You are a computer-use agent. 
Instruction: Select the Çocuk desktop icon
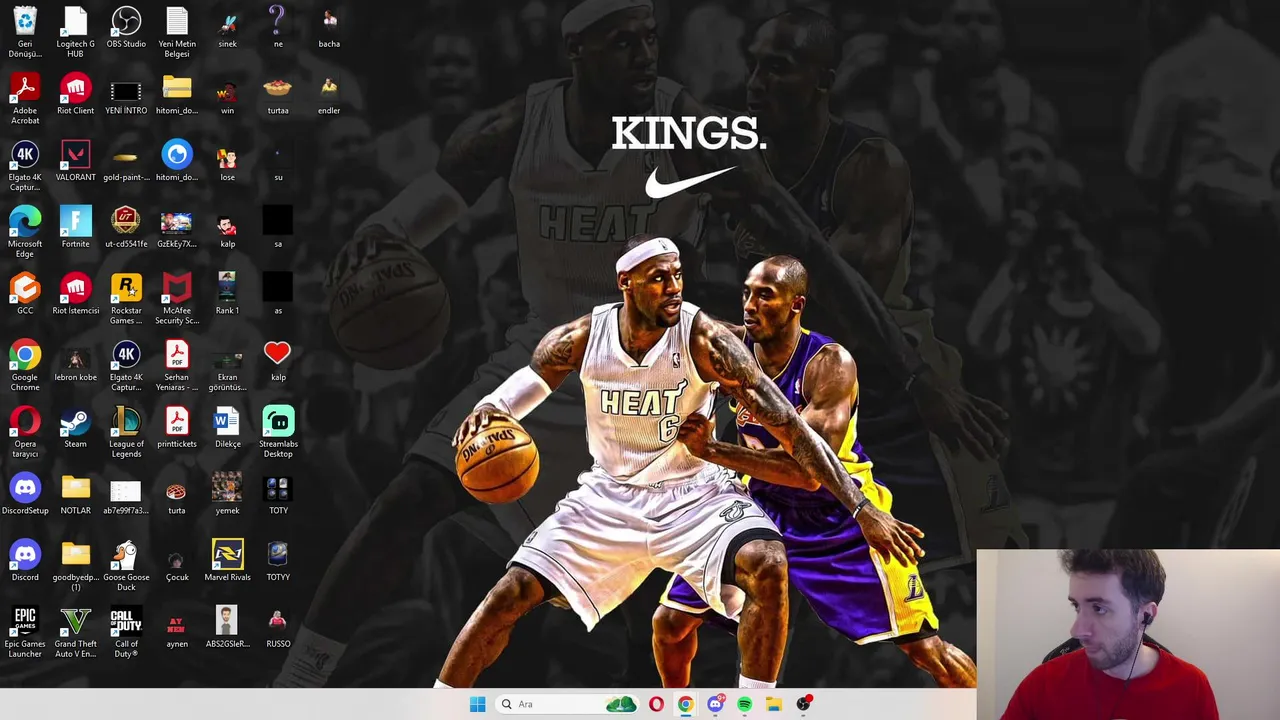click(177, 560)
